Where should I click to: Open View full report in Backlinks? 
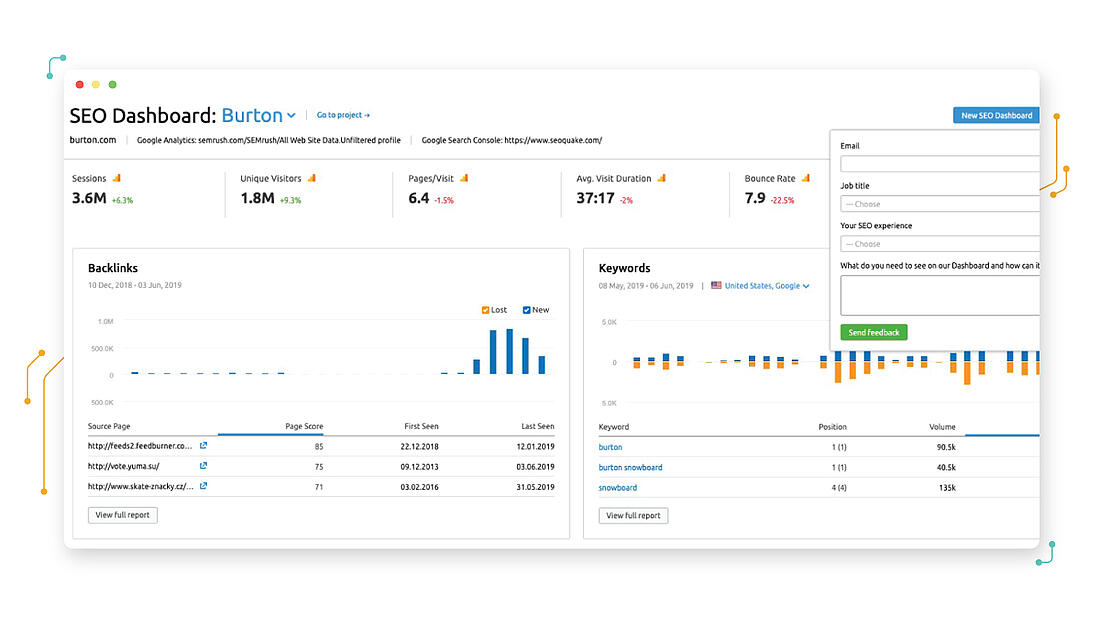pyautogui.click(x=123, y=515)
